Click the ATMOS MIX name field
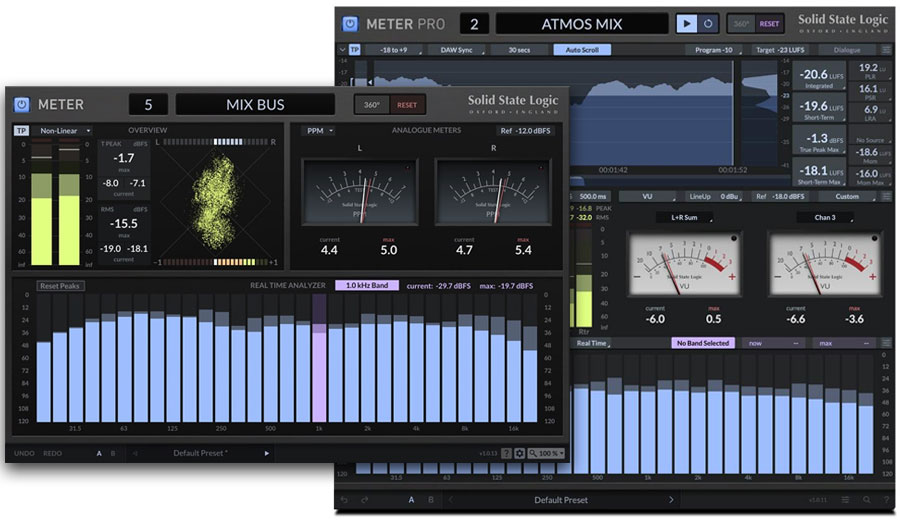This screenshot has width=900, height=520. pos(582,24)
